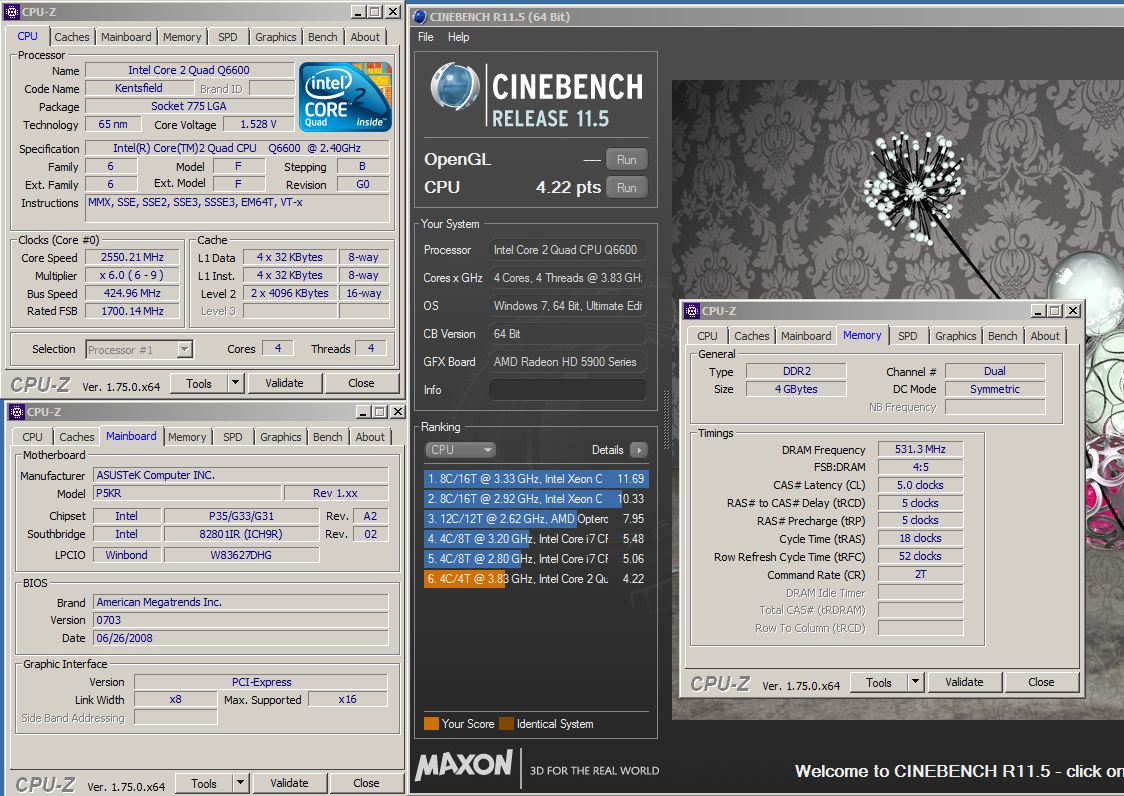The width and height of the screenshot is (1124, 796).
Task: Click the CPU-Z icon in Memory window title bar
Action: pyautogui.click(x=692, y=311)
